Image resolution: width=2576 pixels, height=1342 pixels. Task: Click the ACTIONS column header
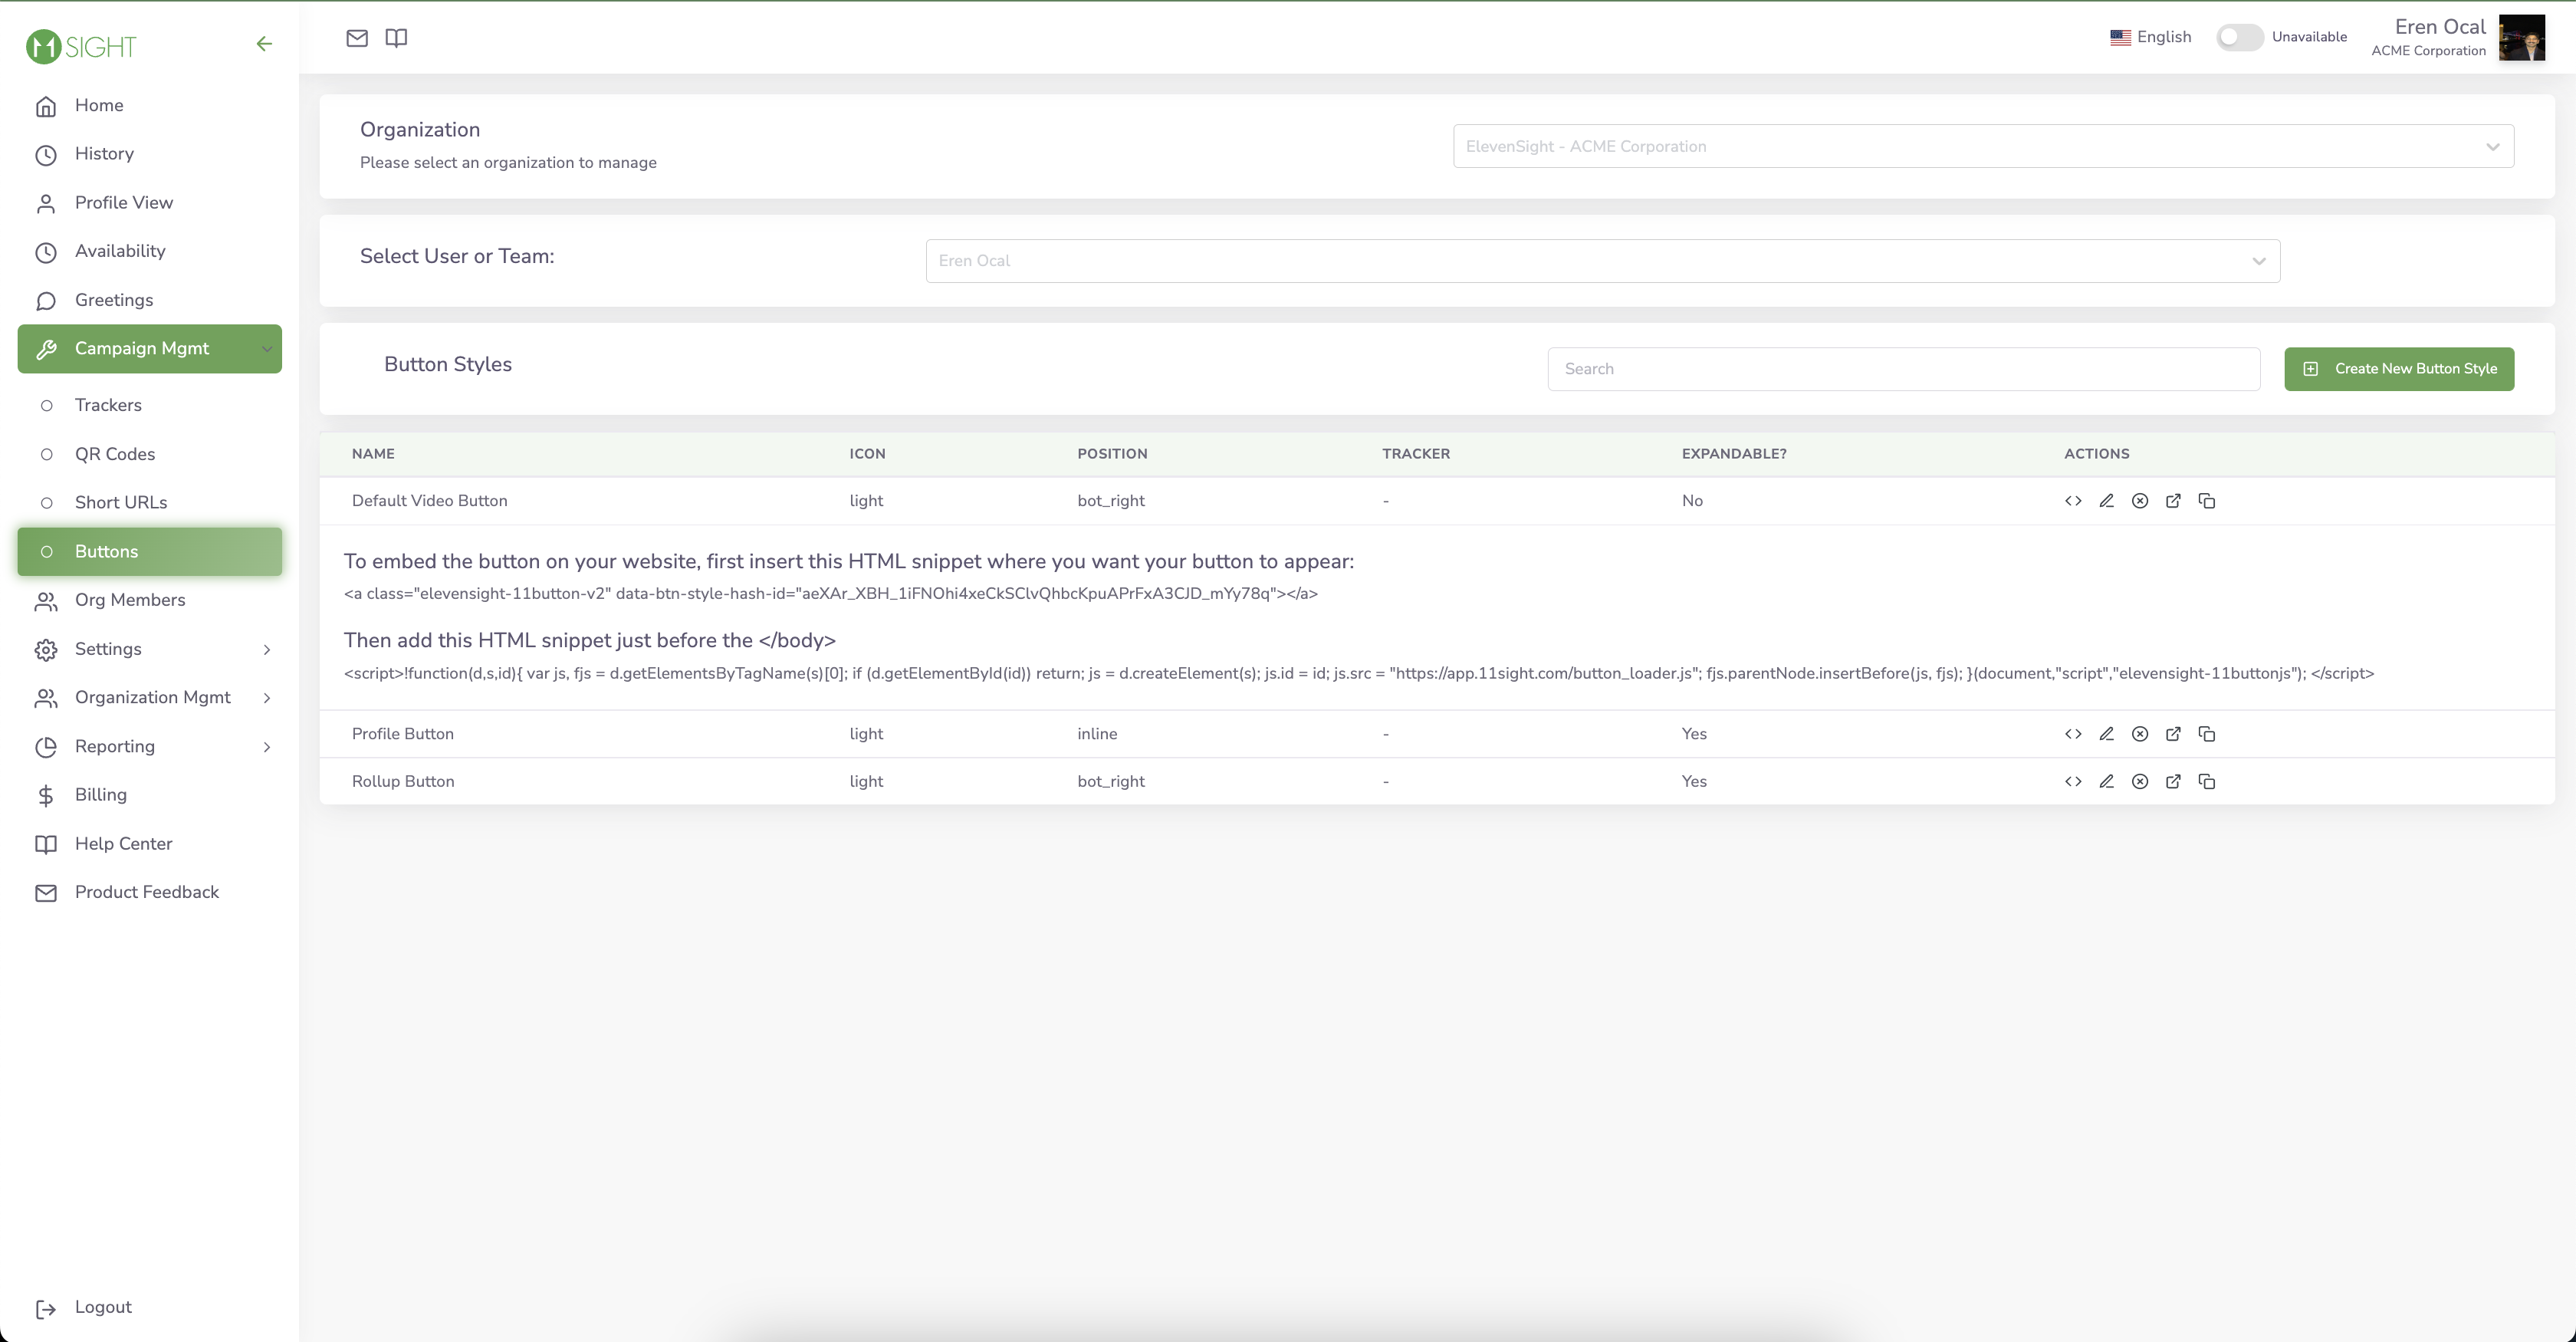pos(2096,454)
